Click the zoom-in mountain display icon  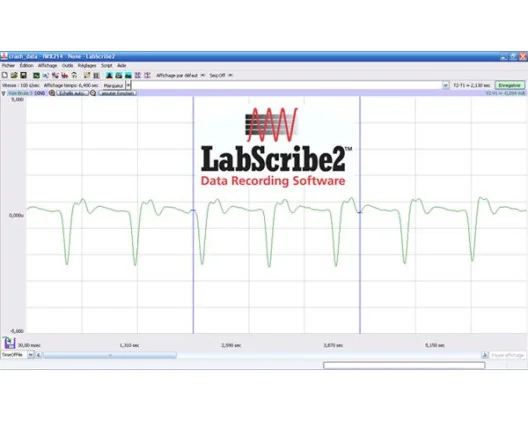tap(109, 75)
